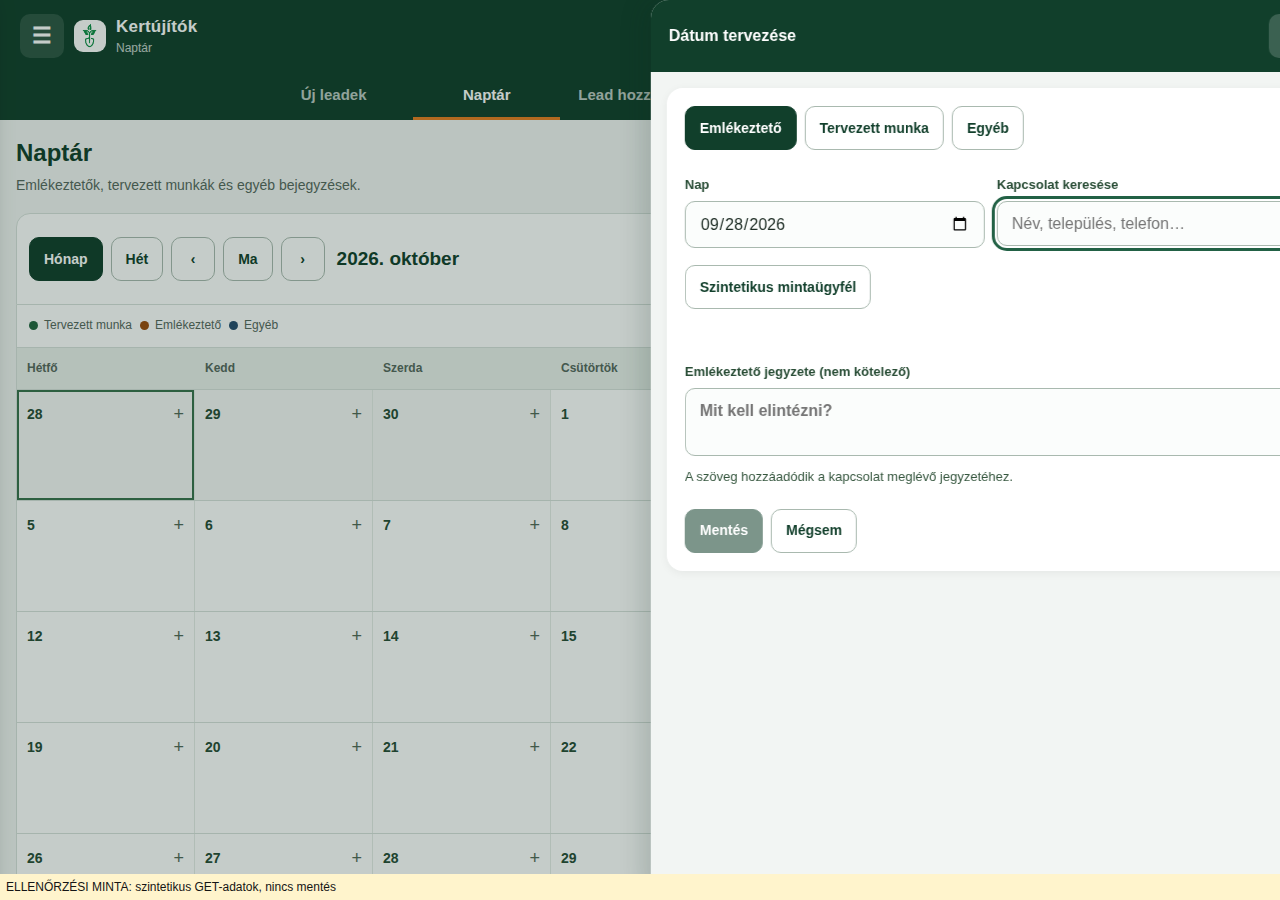The image size is (1280, 900).
Task: Click the Dátum tervezése panel title
Action: tap(732, 36)
